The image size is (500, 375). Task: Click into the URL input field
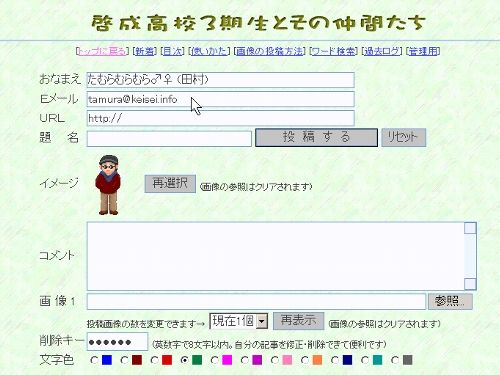pos(220,118)
